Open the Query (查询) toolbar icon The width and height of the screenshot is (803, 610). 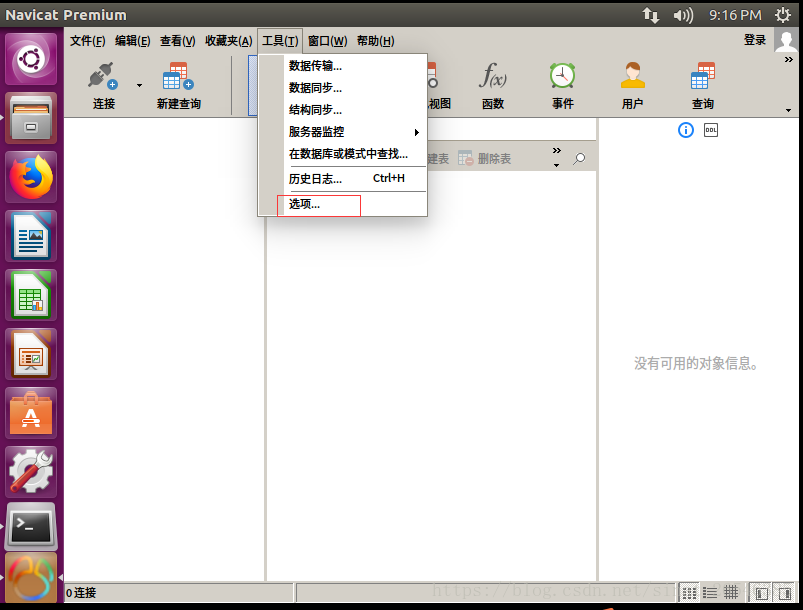703,76
